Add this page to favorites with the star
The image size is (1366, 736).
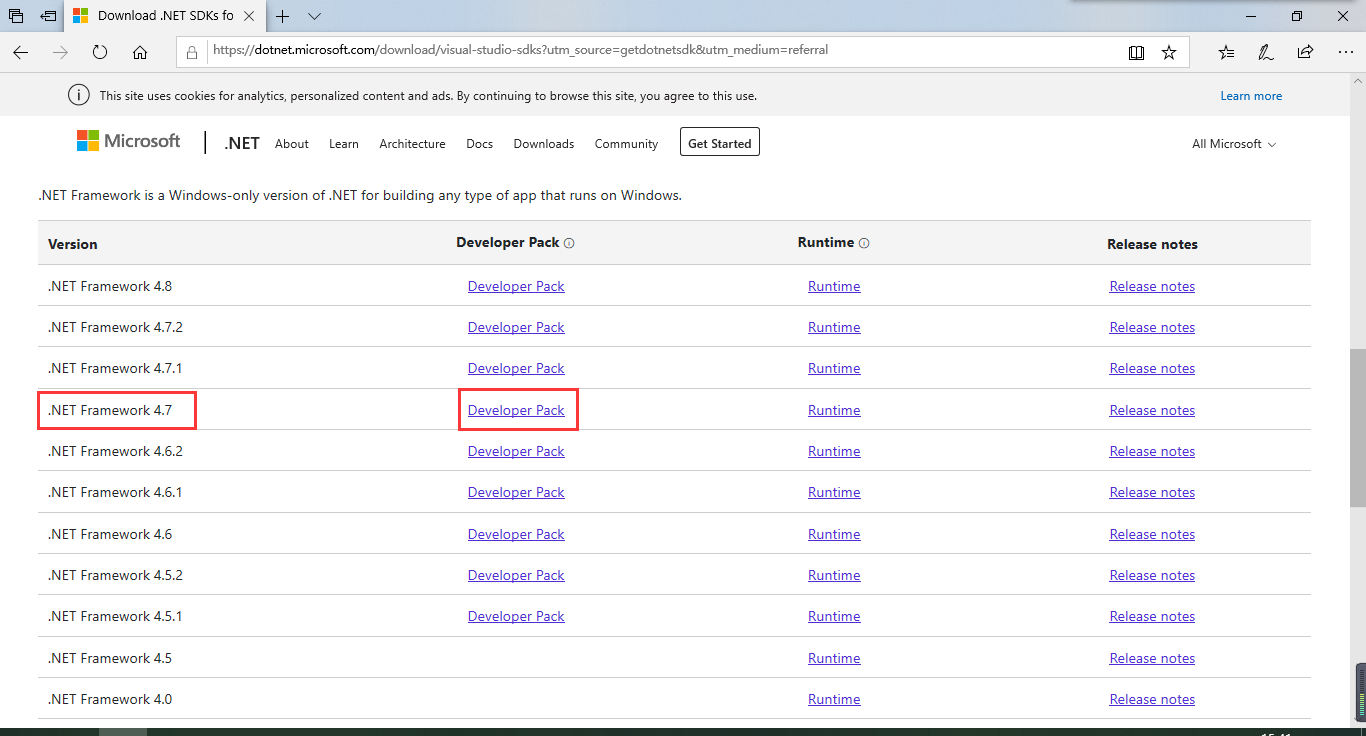[x=1169, y=51]
